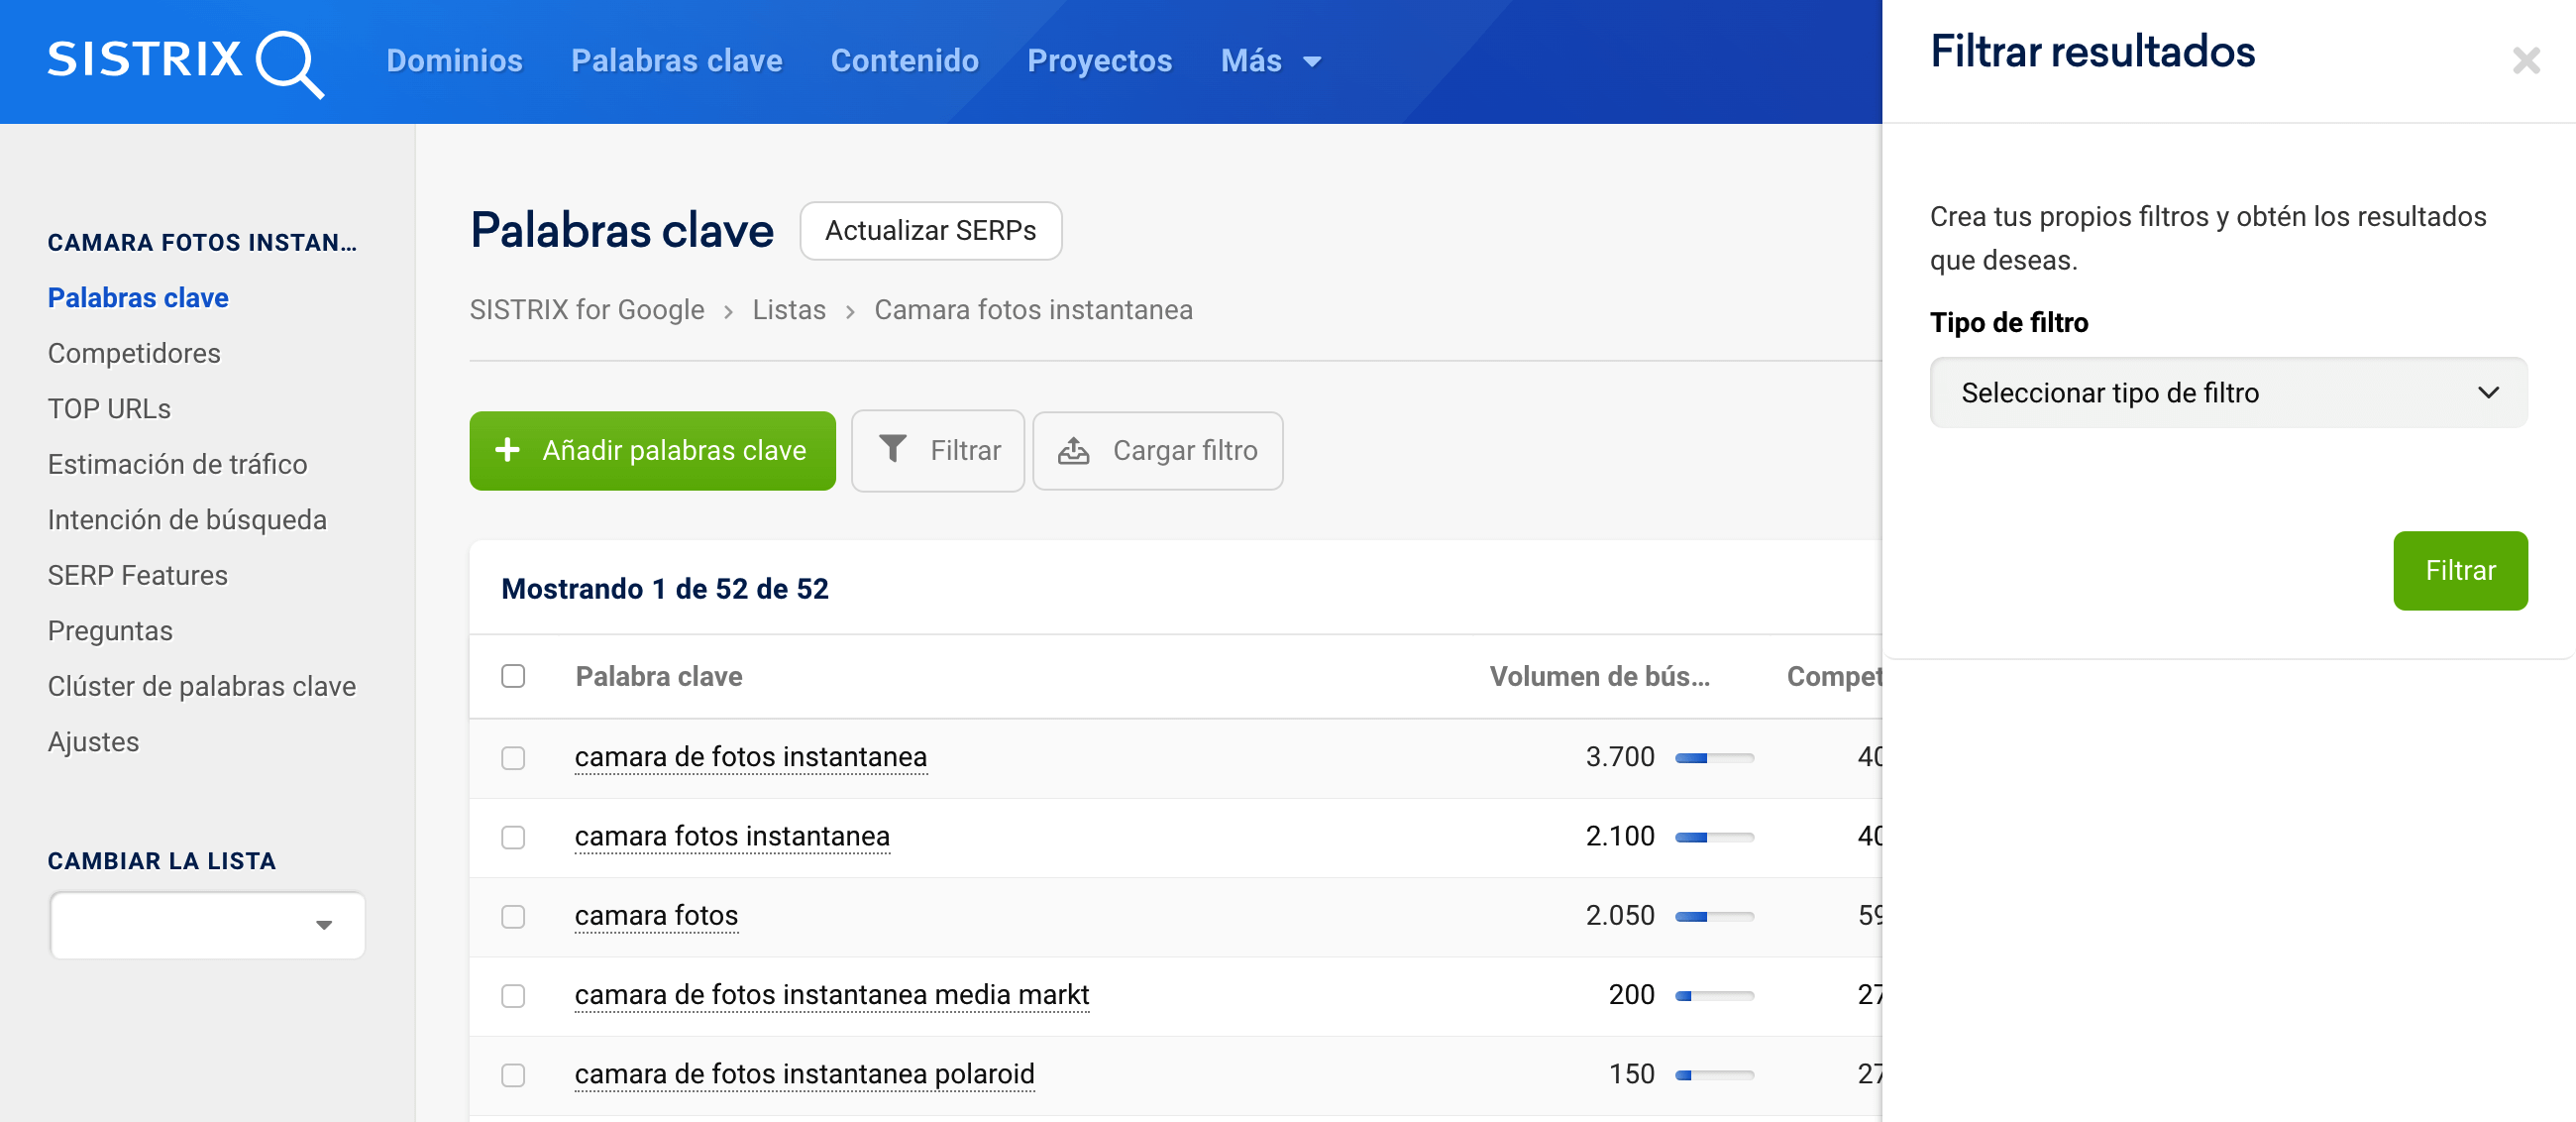Click the chevron after SISTRIX for Google breadcrumb
The image size is (2576, 1122).
click(x=728, y=312)
